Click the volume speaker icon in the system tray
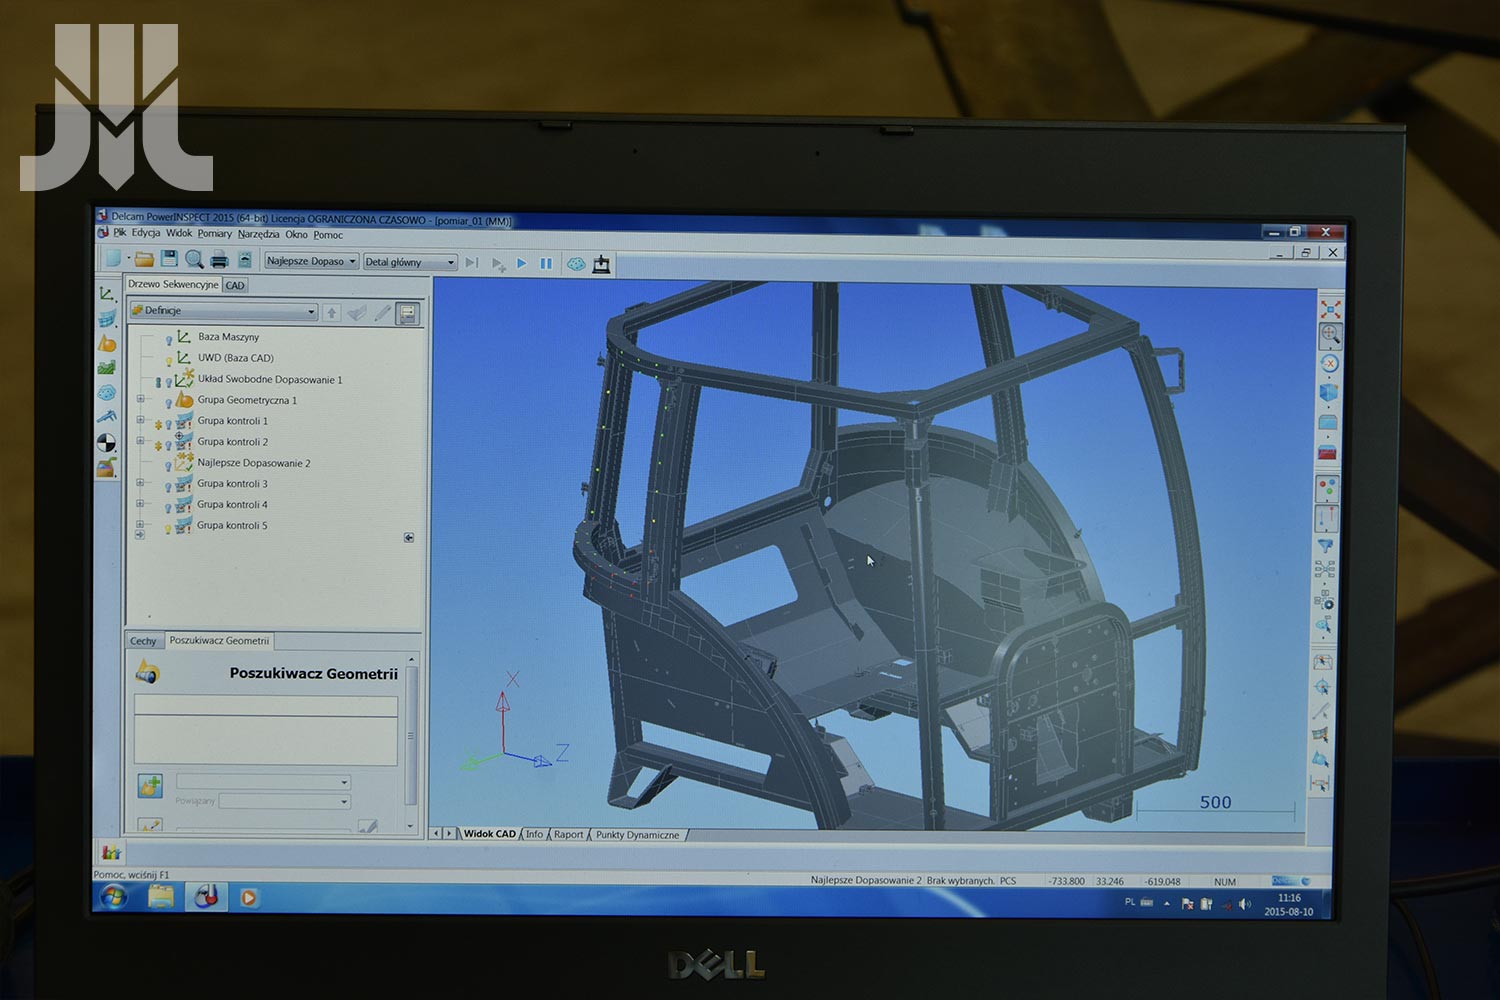1500x1000 pixels. click(1245, 904)
